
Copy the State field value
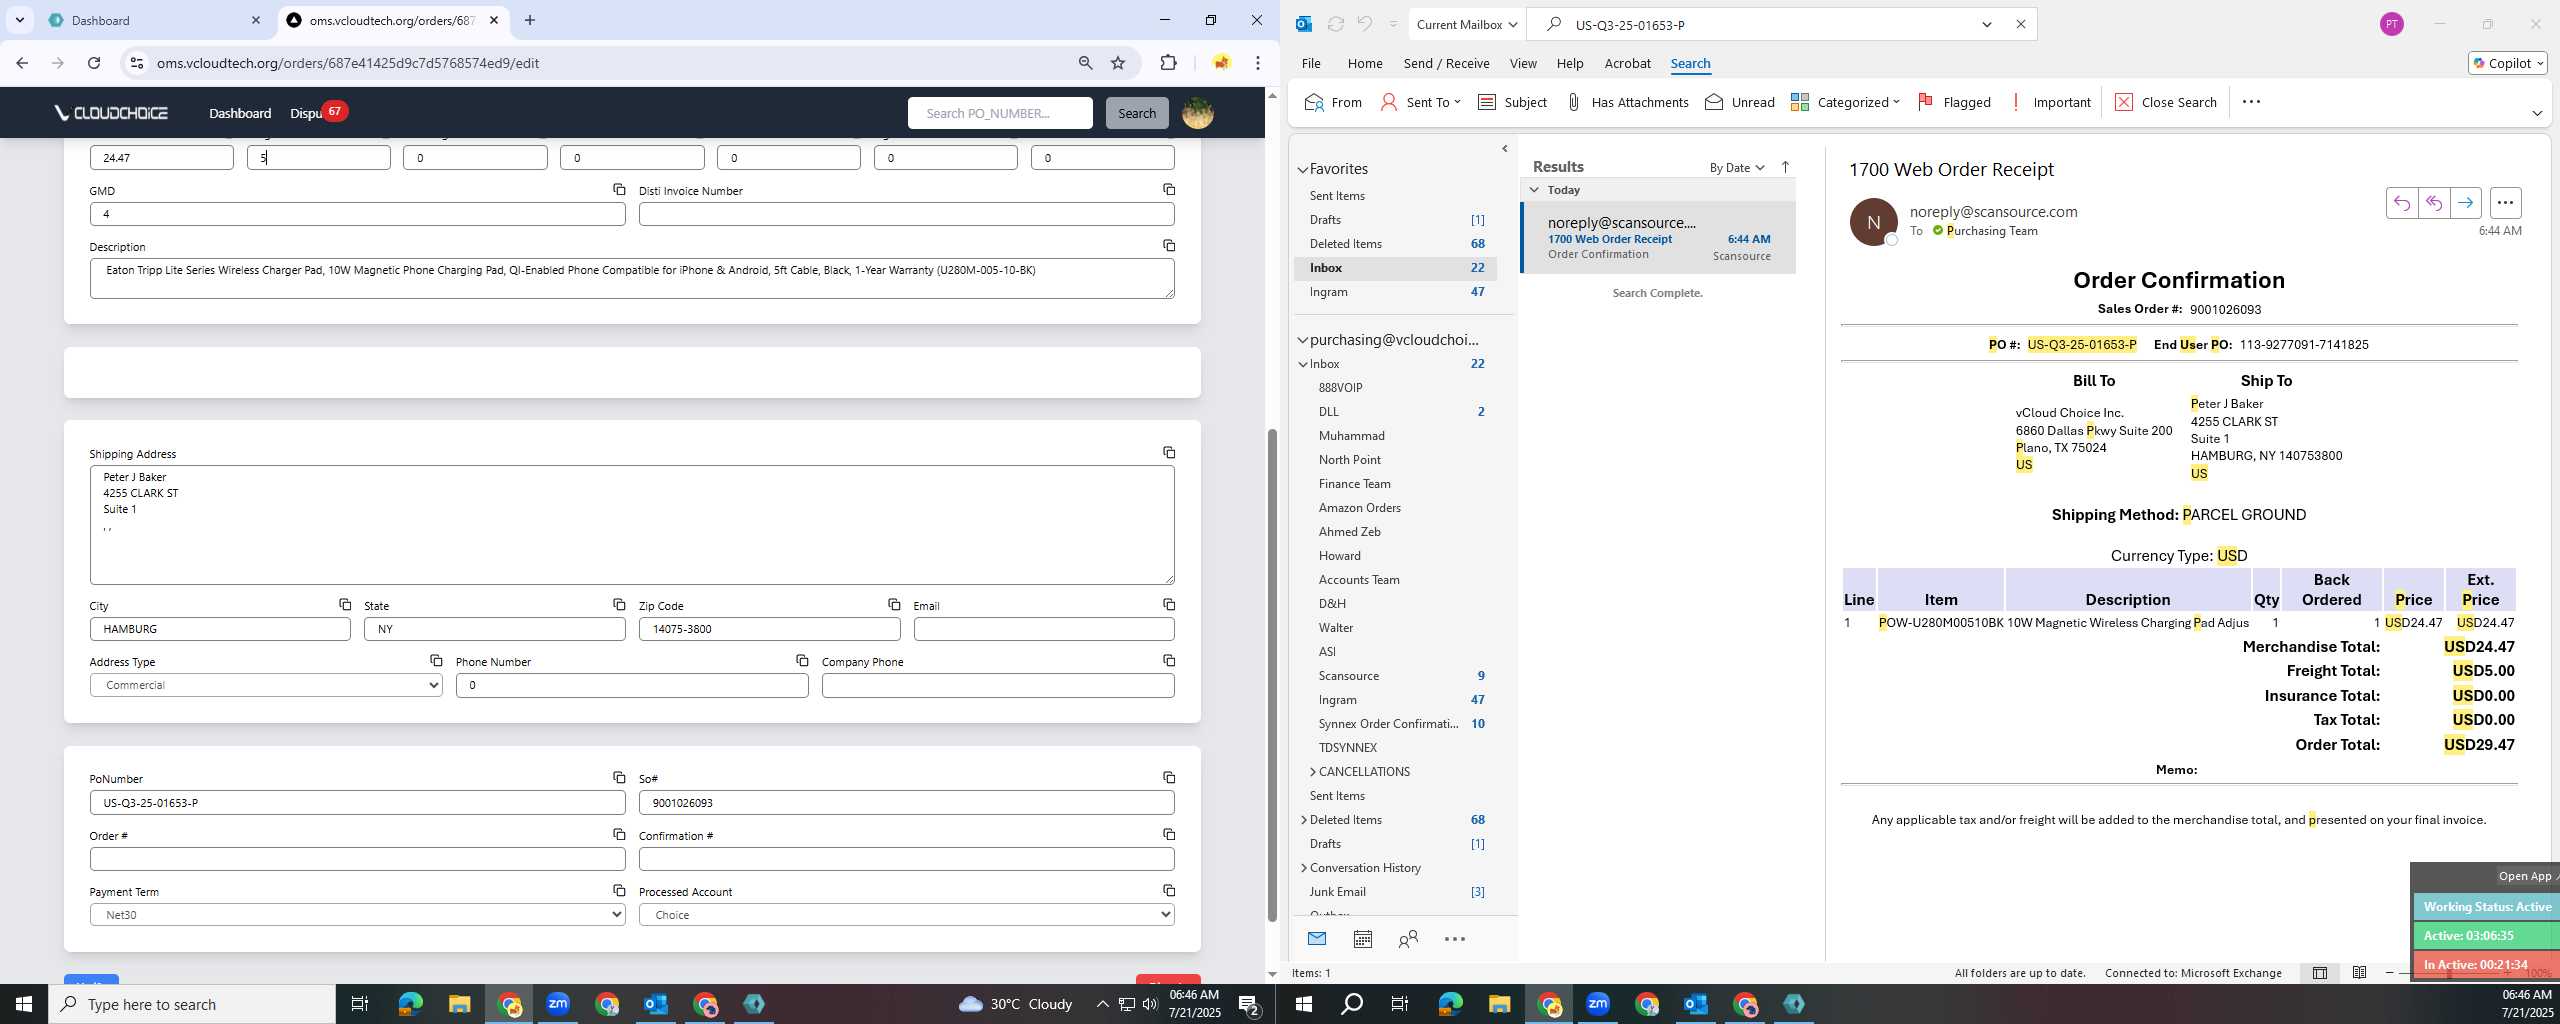pyautogui.click(x=619, y=604)
